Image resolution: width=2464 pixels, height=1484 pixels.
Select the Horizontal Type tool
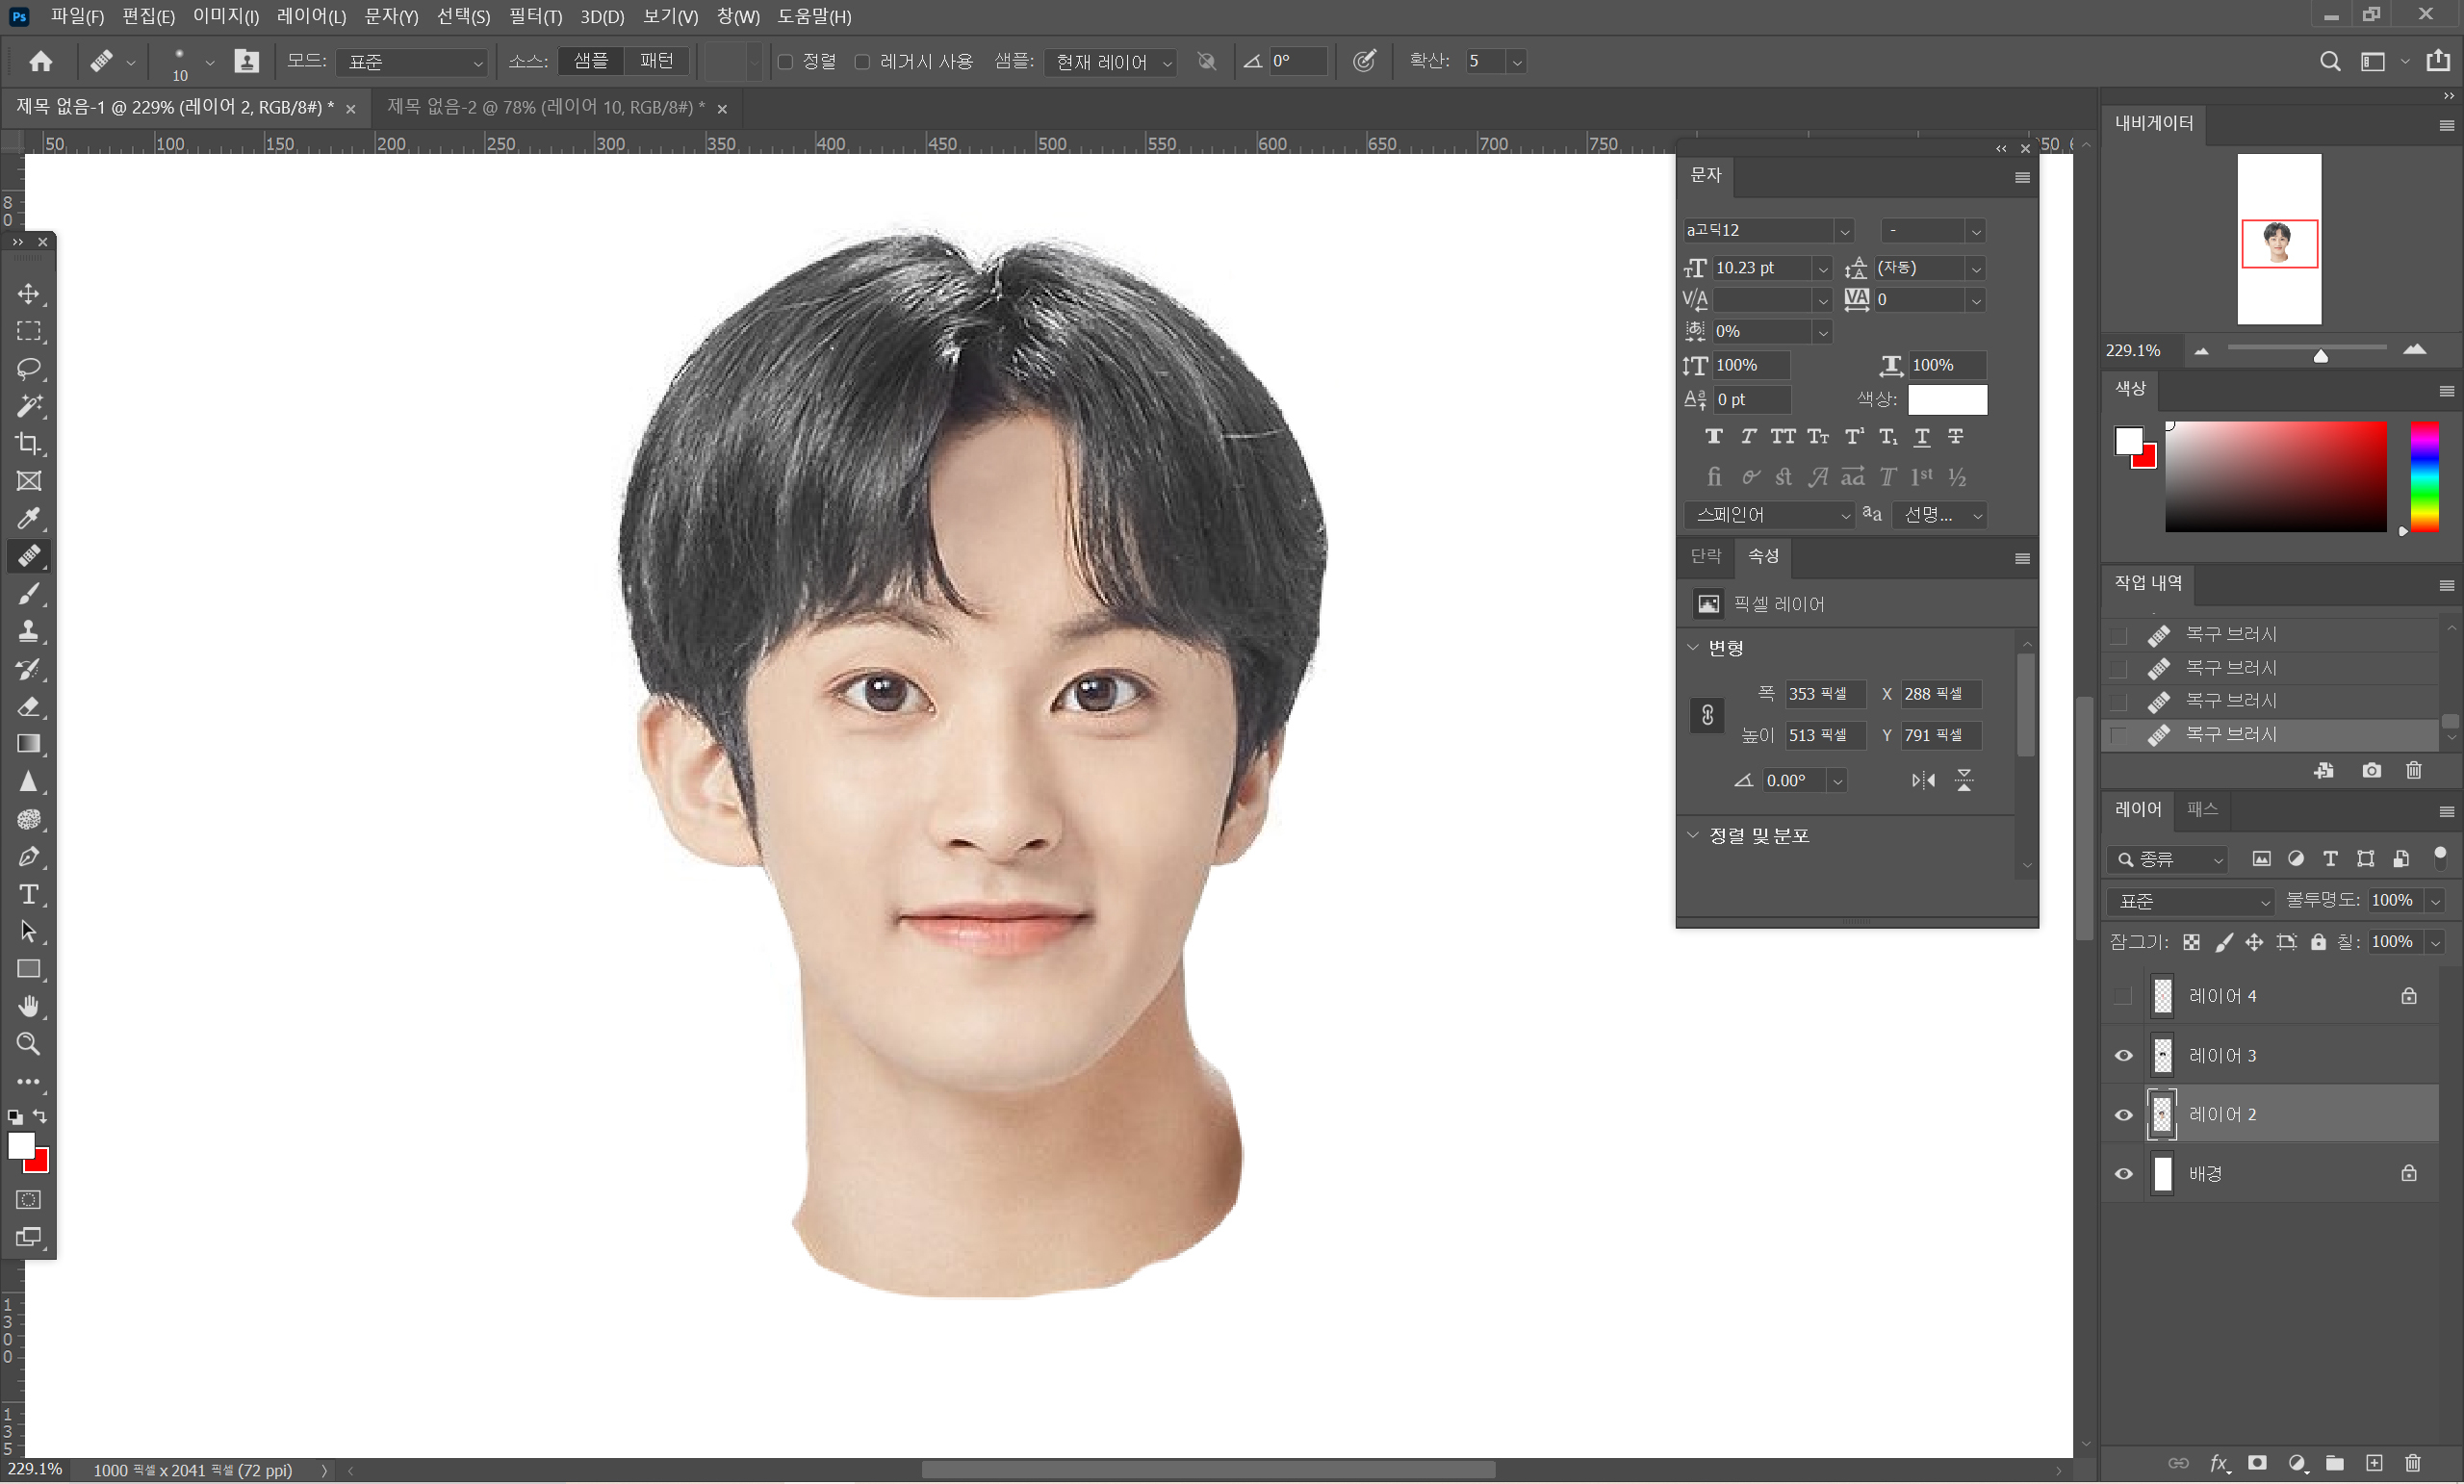[x=28, y=894]
